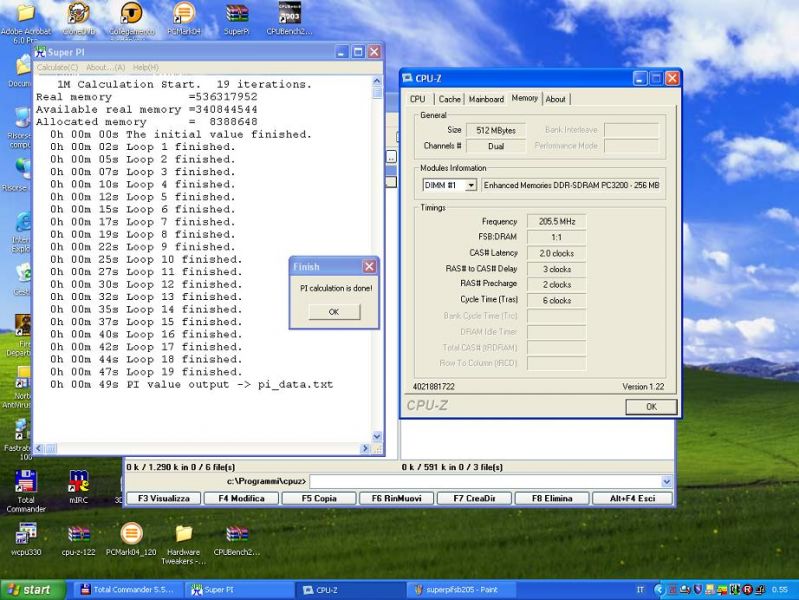The image size is (799, 600).
Task: Click the Channels # value Dual
Action: click(x=495, y=146)
